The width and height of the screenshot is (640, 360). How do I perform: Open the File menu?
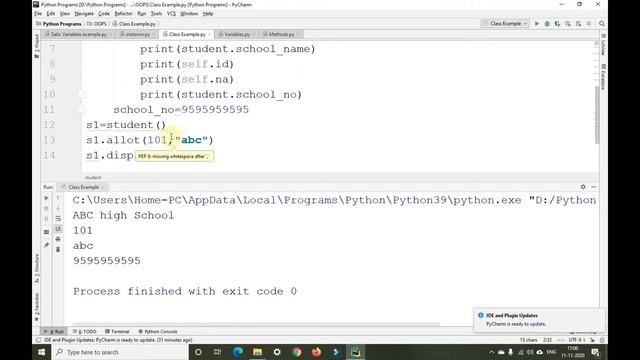38,13
